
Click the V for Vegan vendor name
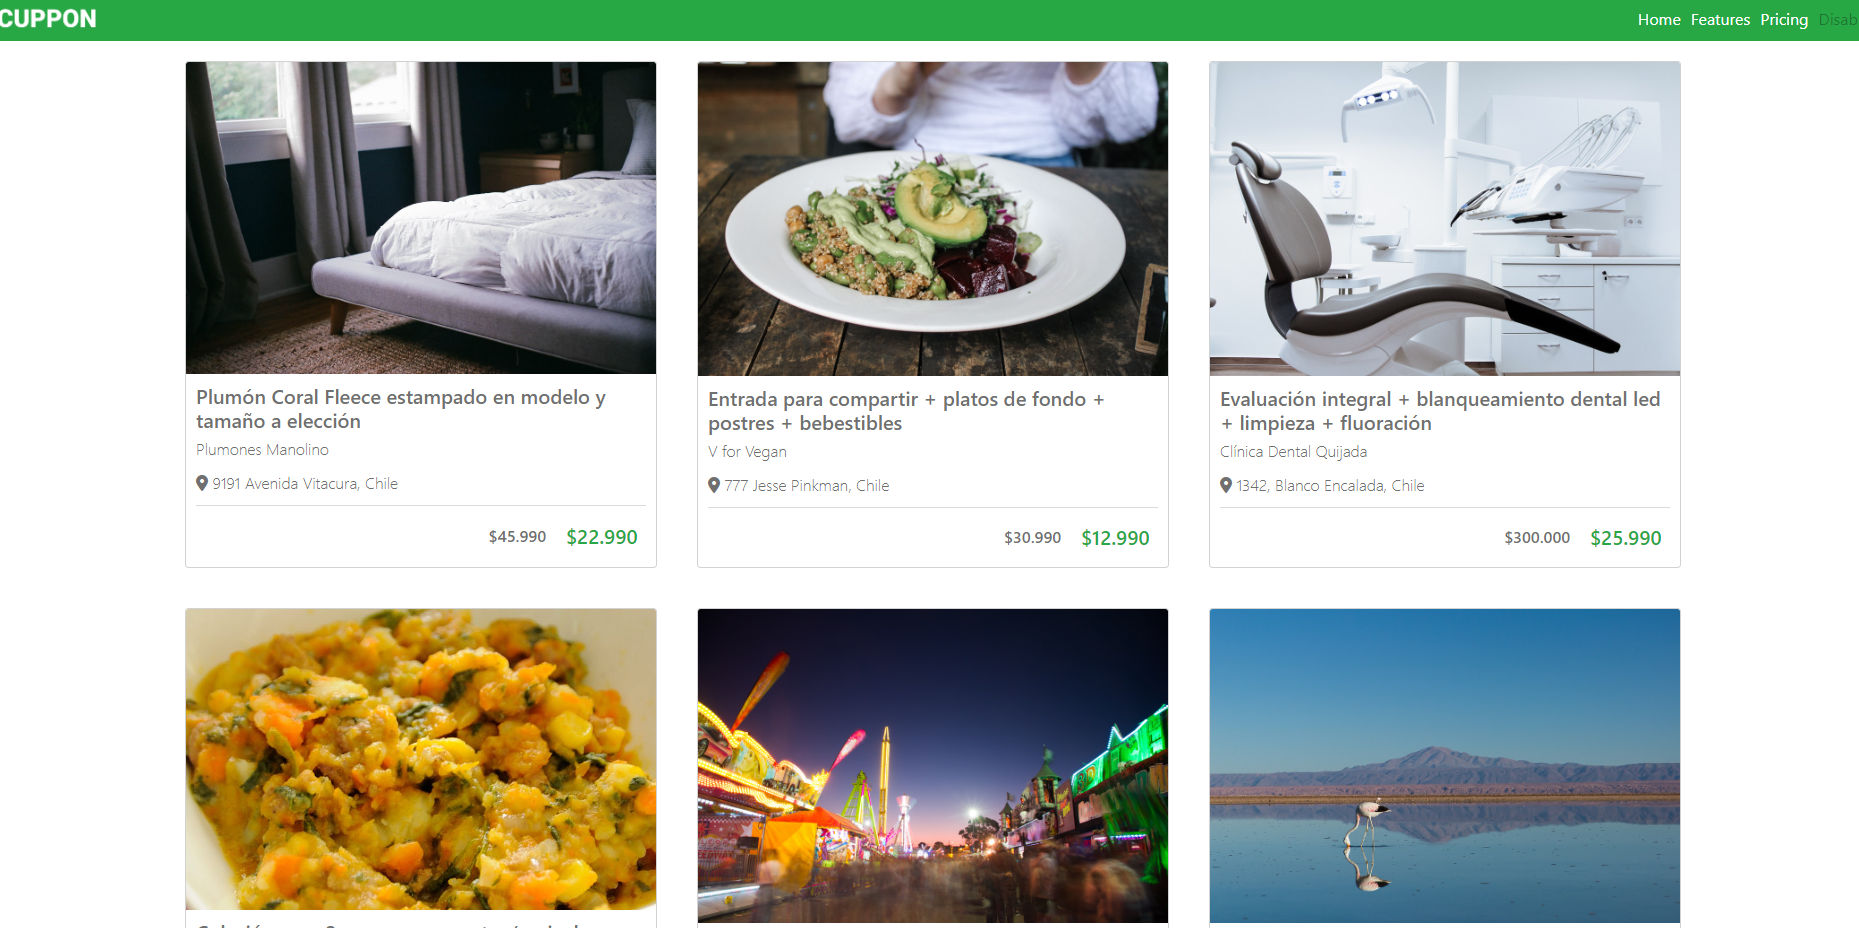[x=747, y=452]
